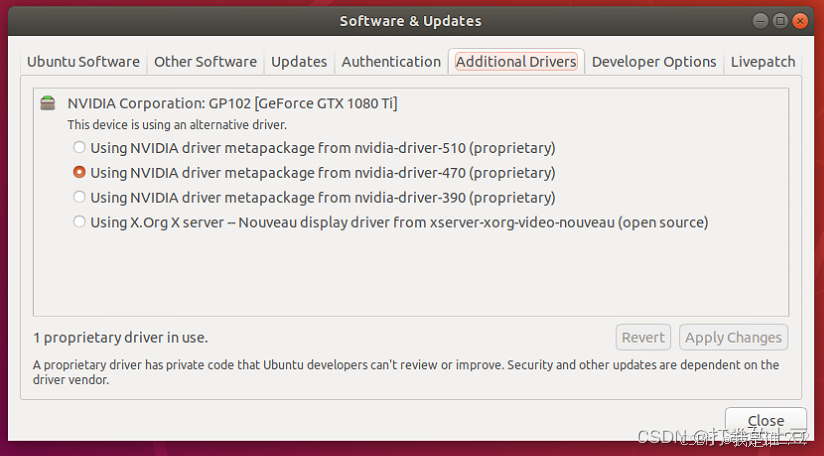
Task: Click the Apply Changes button
Action: pos(733,337)
